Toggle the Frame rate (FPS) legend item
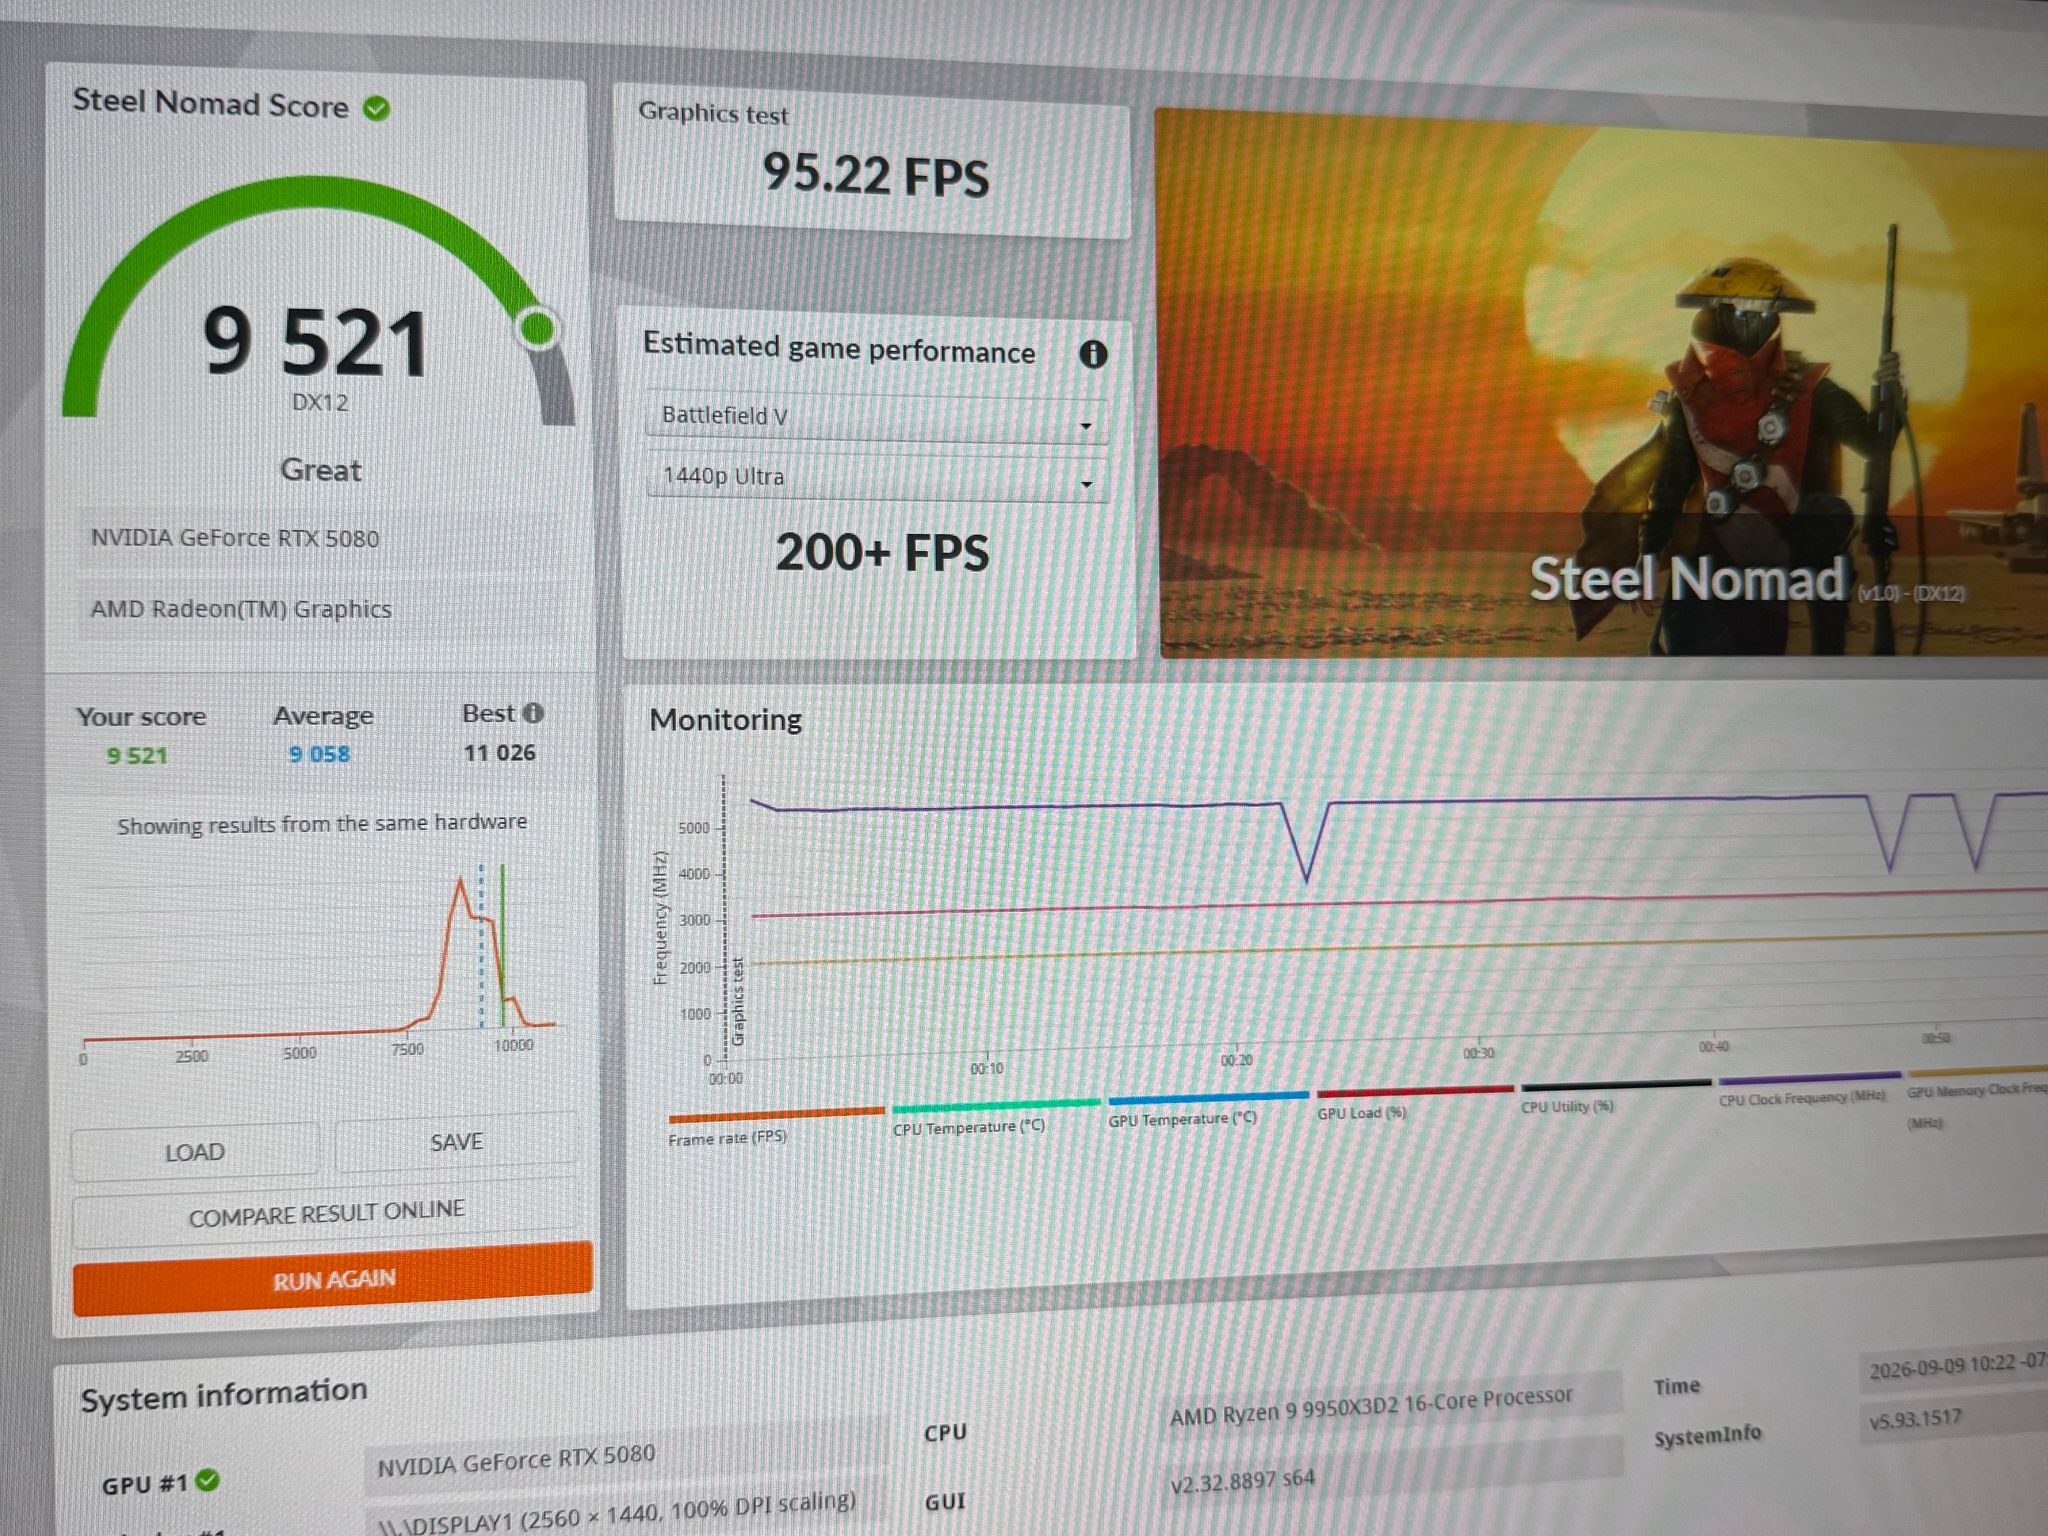 coord(775,1125)
